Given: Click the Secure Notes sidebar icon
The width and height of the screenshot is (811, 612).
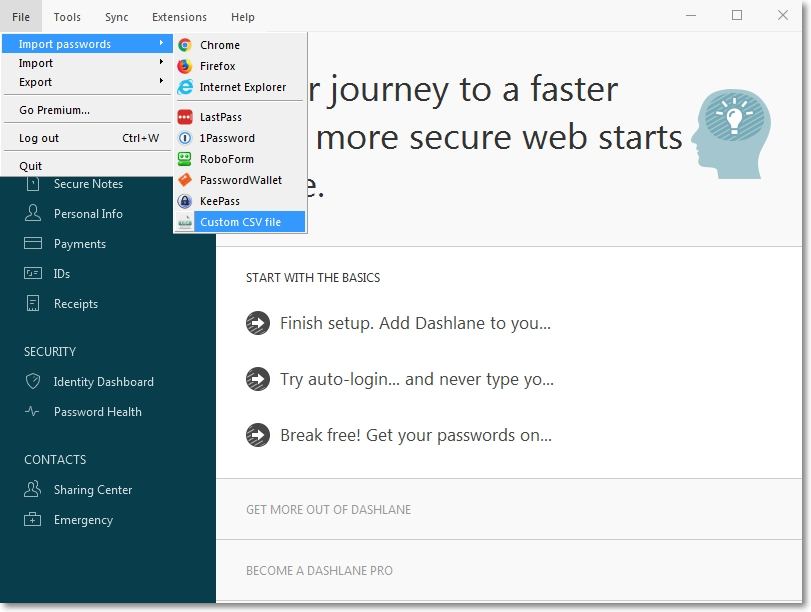Looking at the screenshot, I should tap(33, 184).
